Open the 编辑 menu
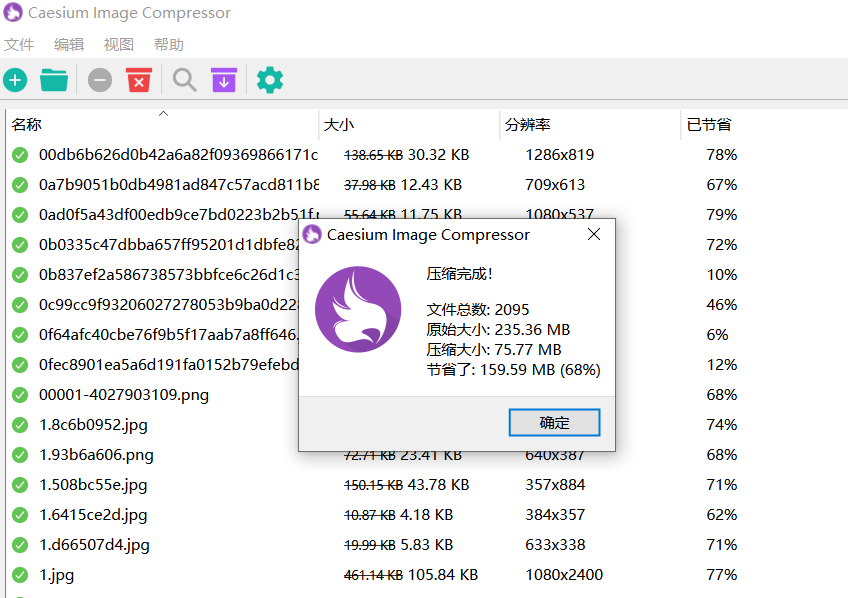Image resolution: width=848 pixels, height=598 pixels. [x=69, y=45]
